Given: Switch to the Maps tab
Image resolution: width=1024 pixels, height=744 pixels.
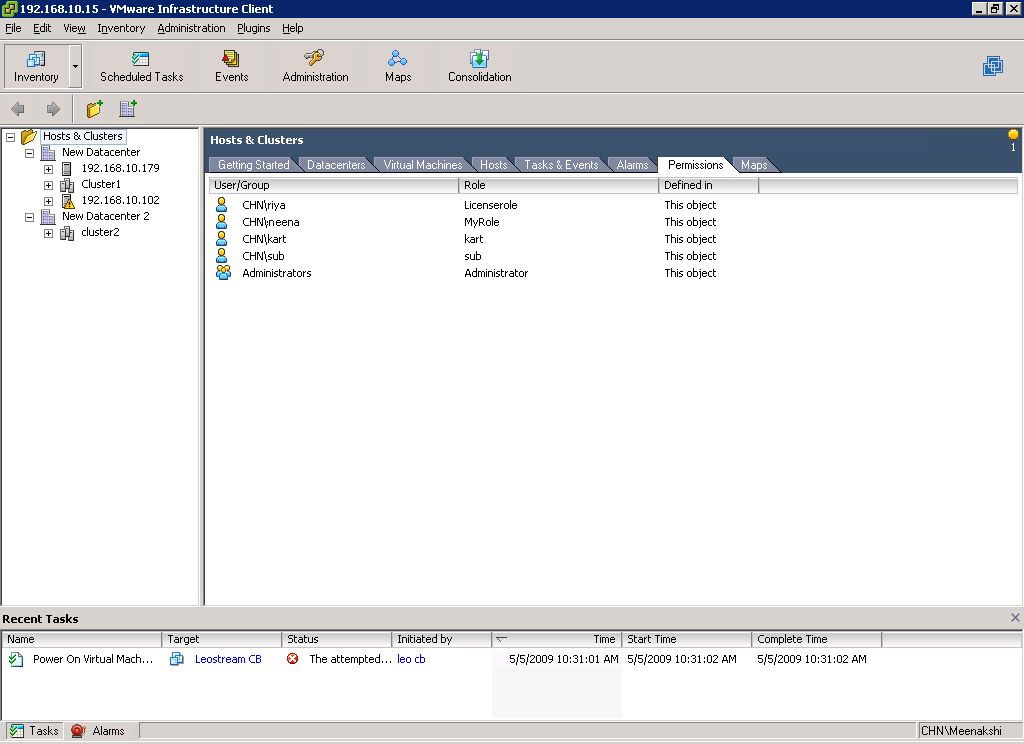Looking at the screenshot, I should tap(754, 165).
